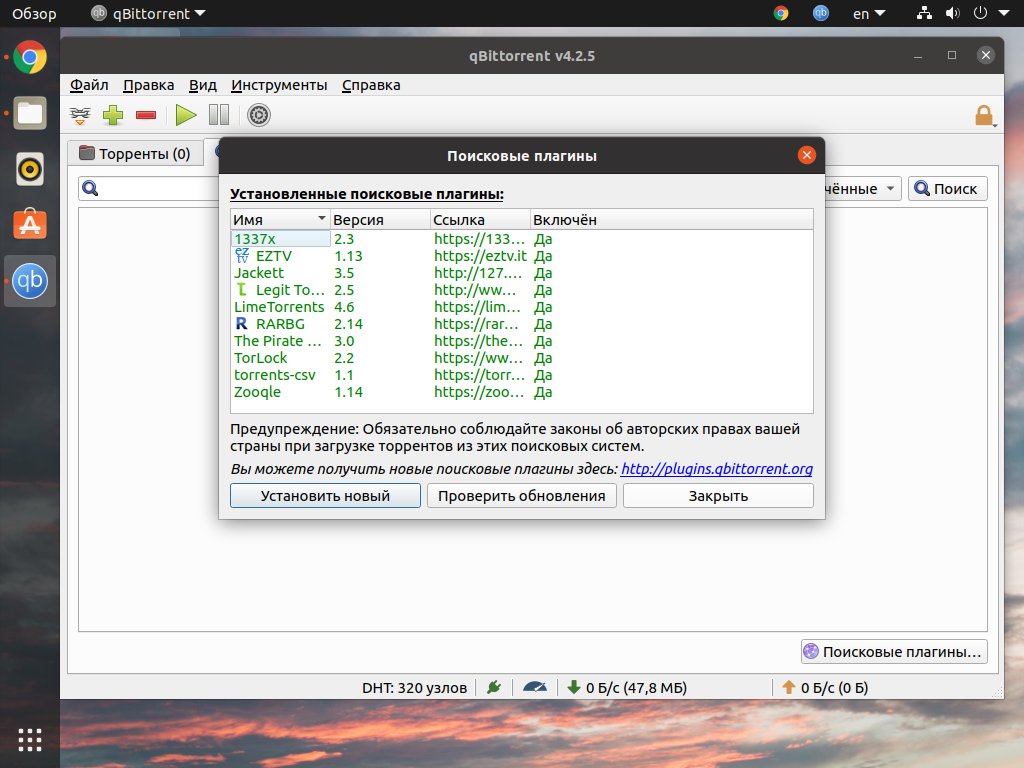The height and width of the screenshot is (768, 1024).
Task: Click the add torrent plus icon
Action: [113, 115]
